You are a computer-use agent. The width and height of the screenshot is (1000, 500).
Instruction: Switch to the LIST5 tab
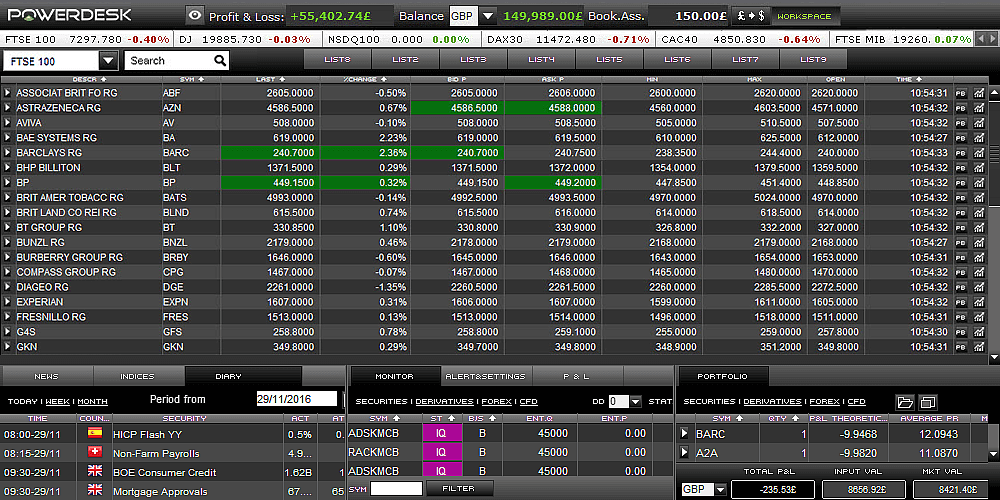pyautogui.click(x=609, y=59)
